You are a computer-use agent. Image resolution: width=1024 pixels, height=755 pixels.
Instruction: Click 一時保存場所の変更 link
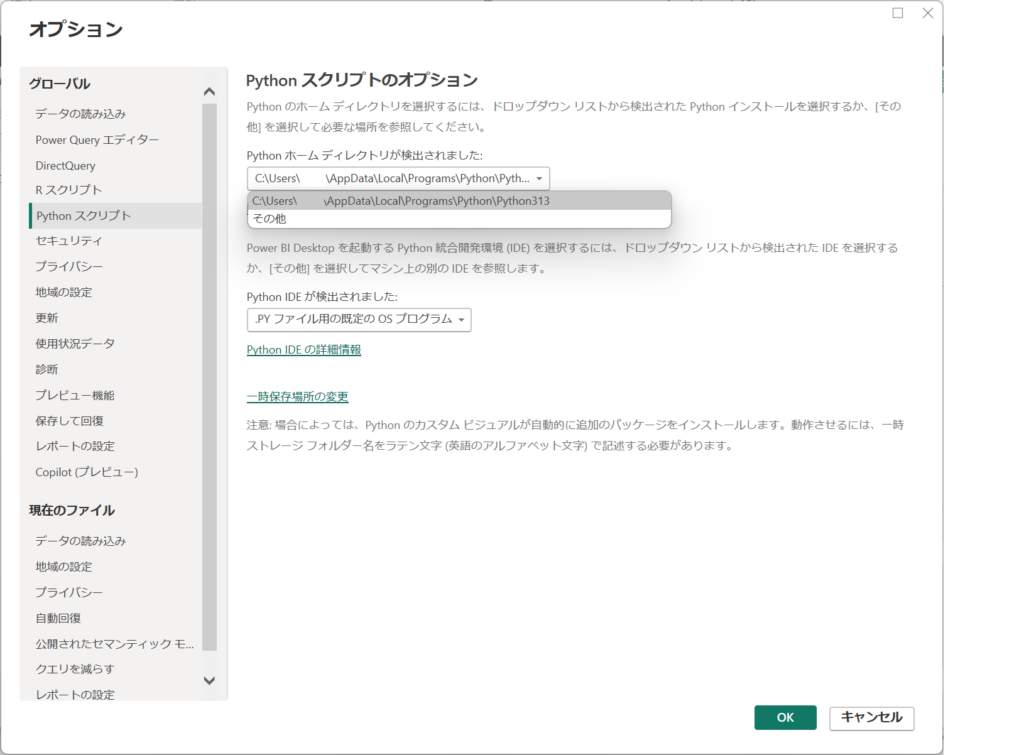297,396
